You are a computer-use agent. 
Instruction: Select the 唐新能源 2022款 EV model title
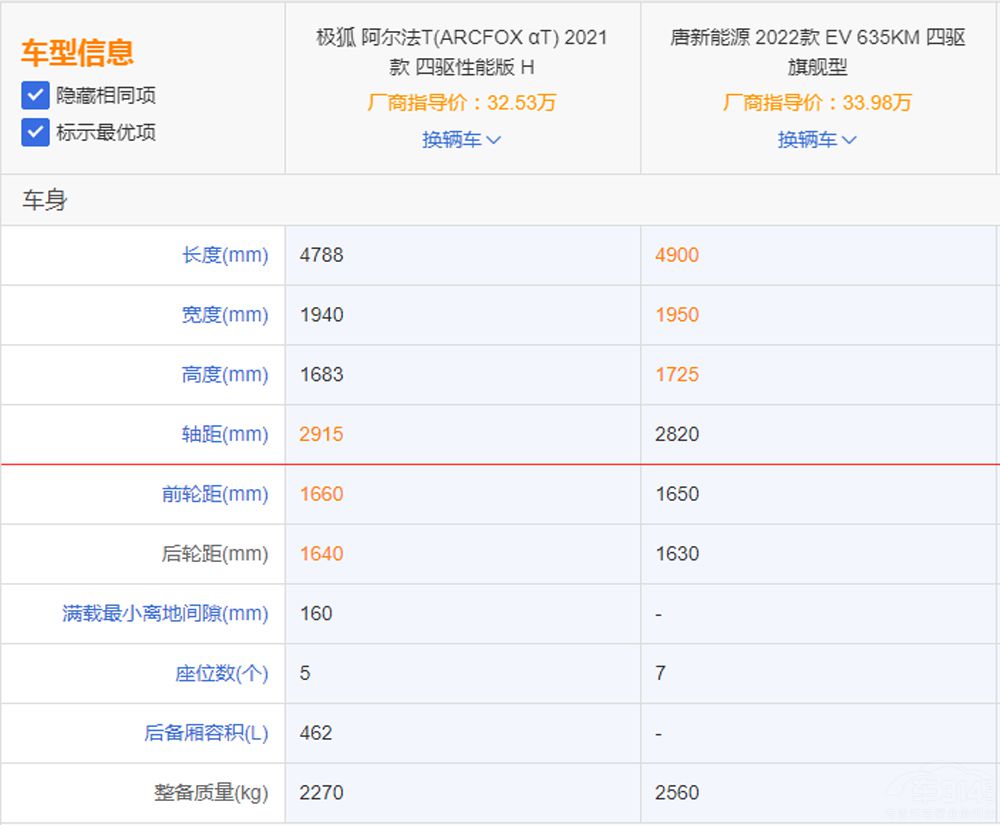click(x=817, y=52)
